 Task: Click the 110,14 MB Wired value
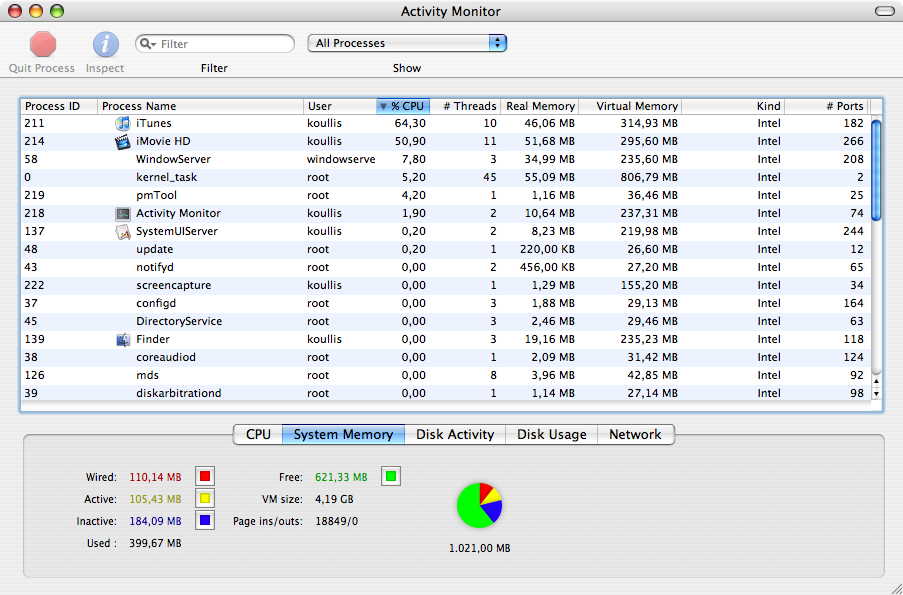(x=155, y=477)
